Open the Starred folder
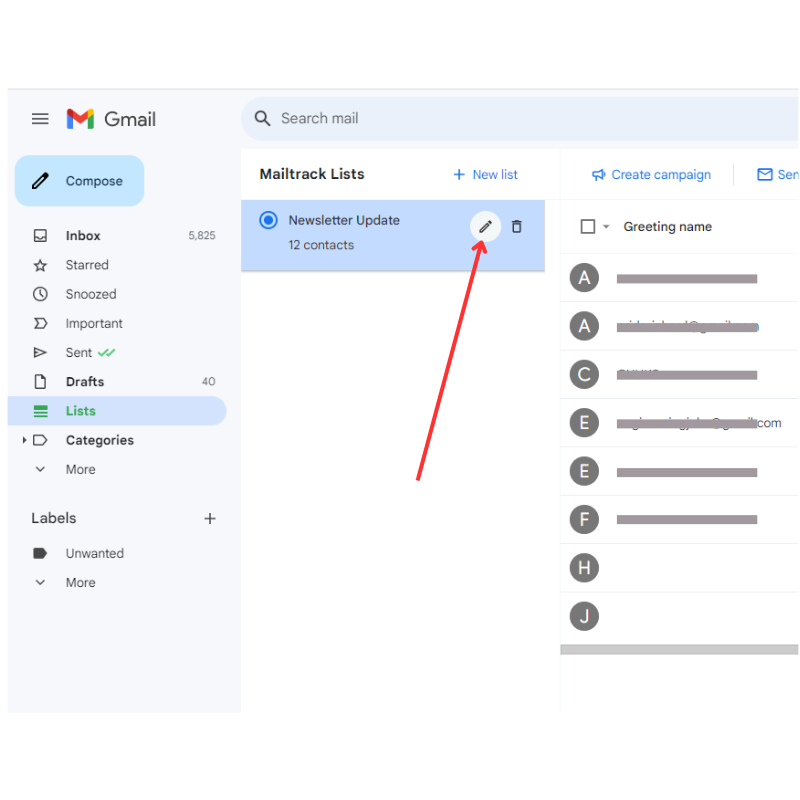 pyautogui.click(x=117, y=265)
